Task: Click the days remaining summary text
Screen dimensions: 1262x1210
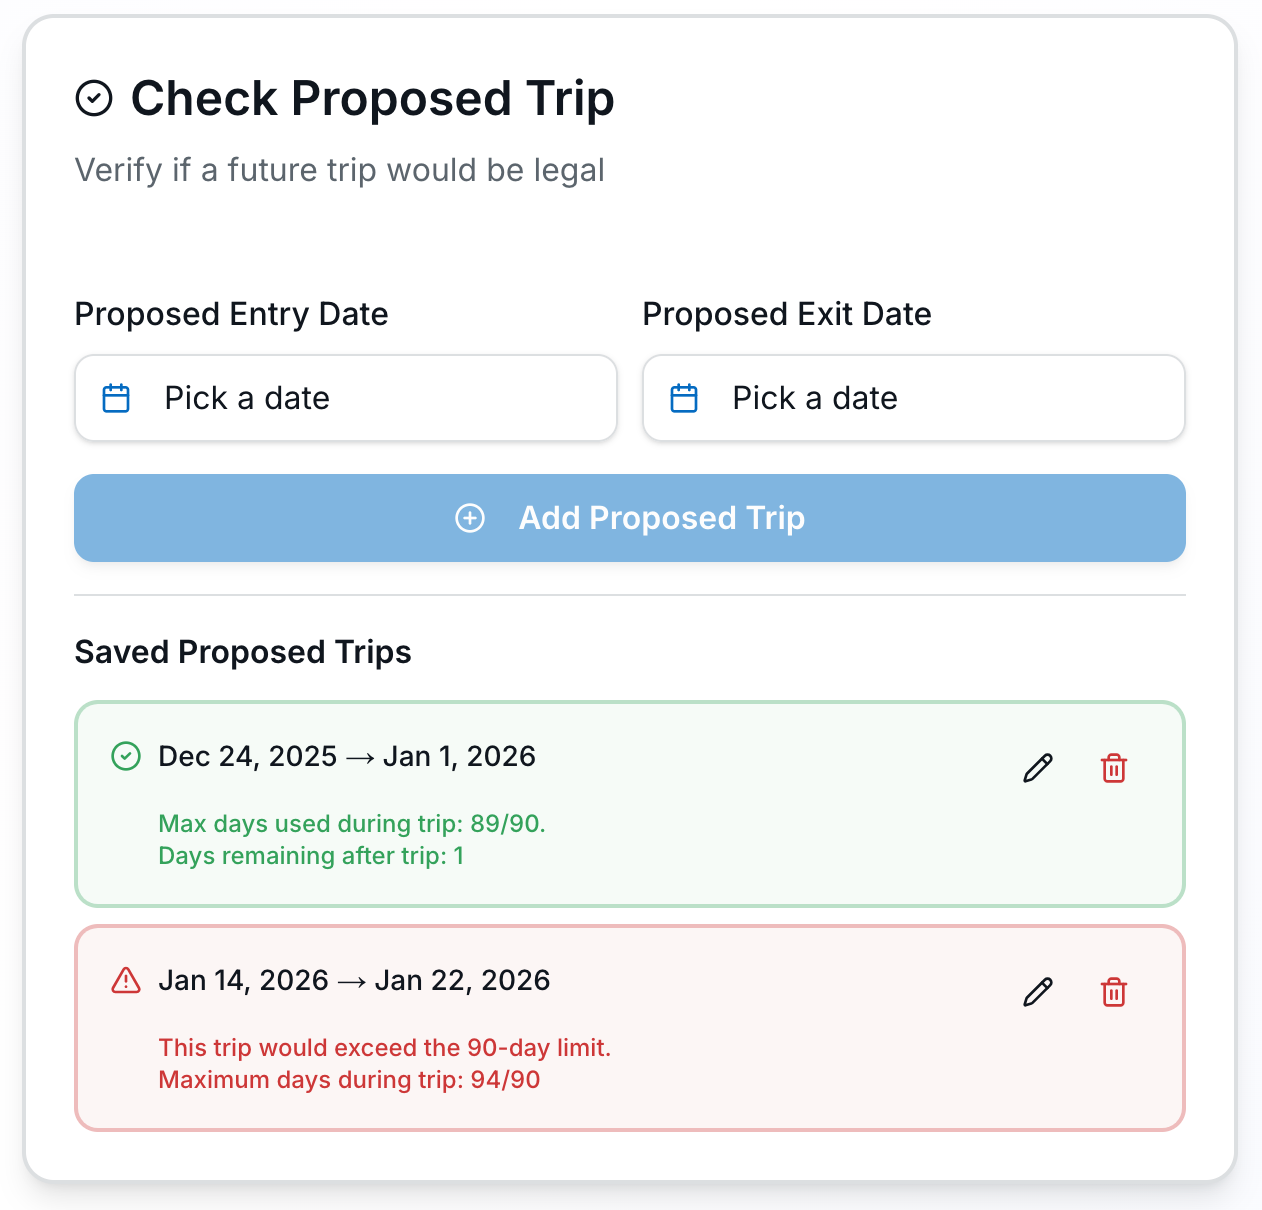Action: pyautogui.click(x=311, y=856)
